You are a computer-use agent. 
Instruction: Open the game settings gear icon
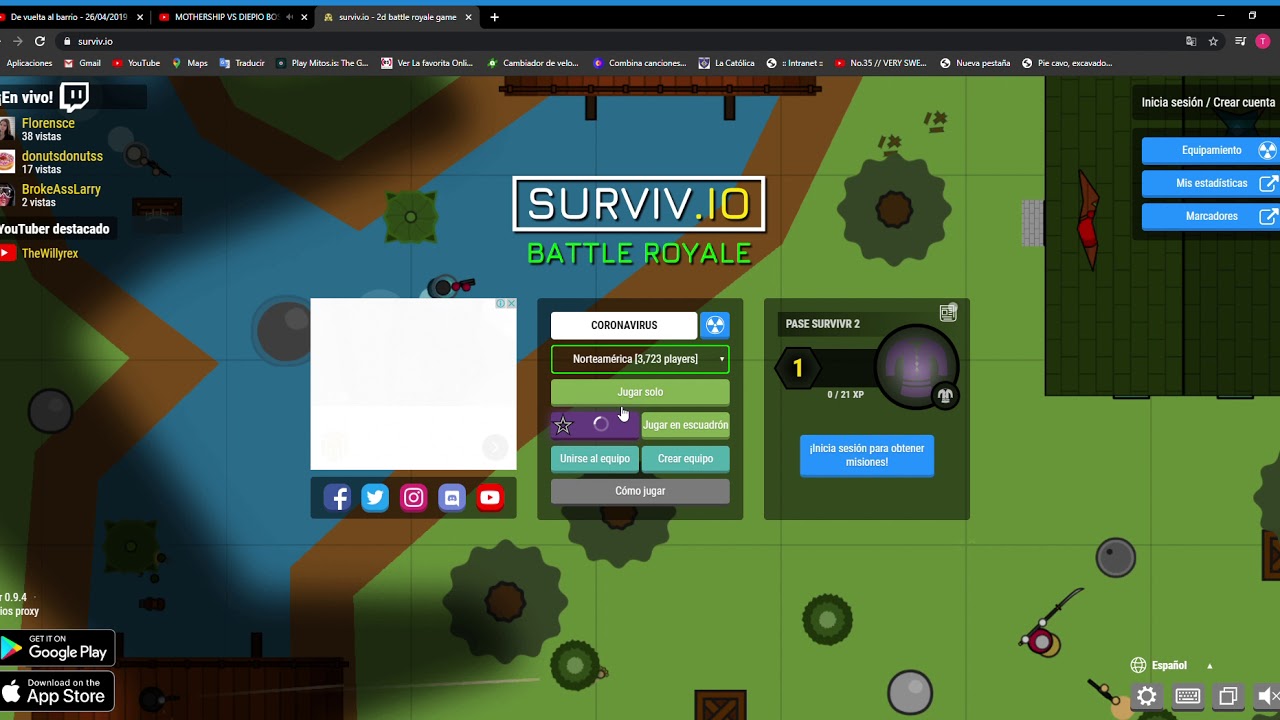pyautogui.click(x=1147, y=696)
